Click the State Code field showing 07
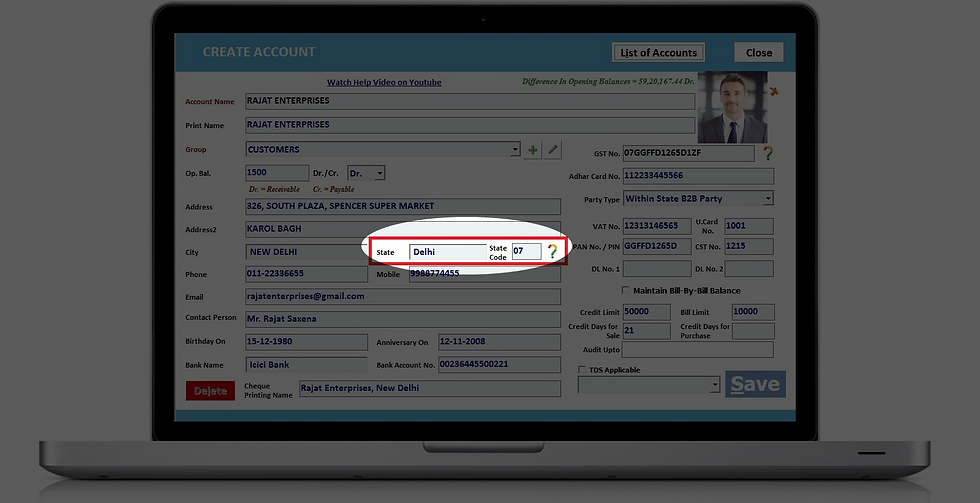980x503 pixels. (x=526, y=251)
